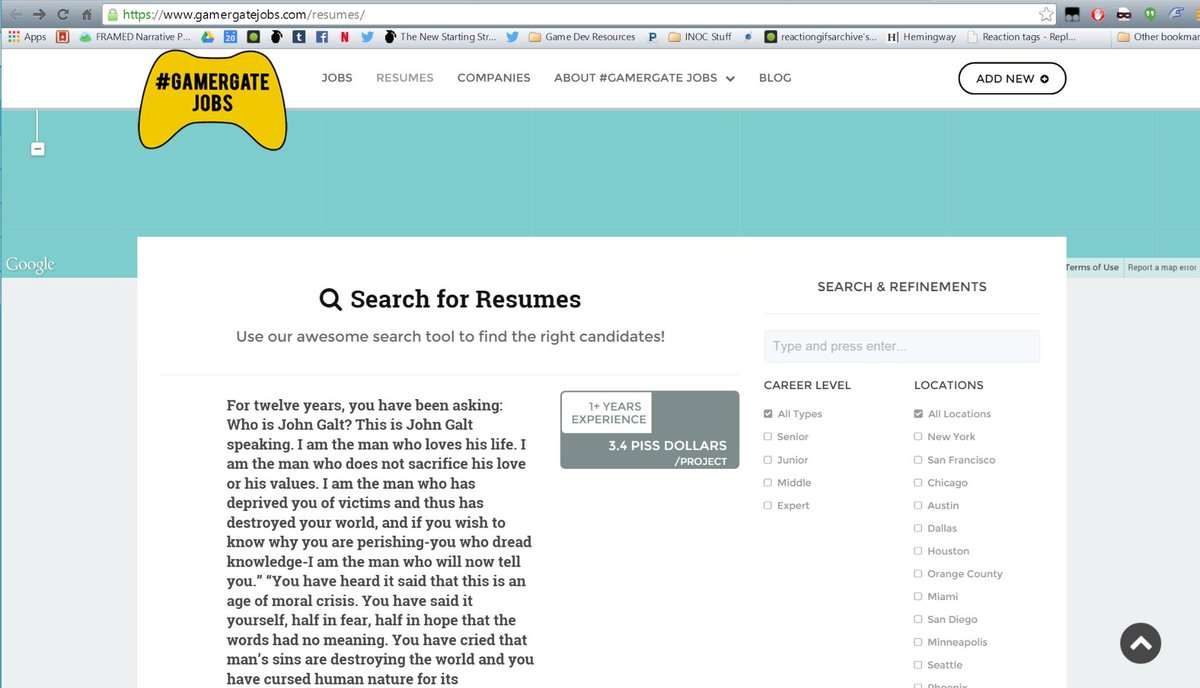Open the Reaction tags bookmark
Image resolution: width=1200 pixels, height=688 pixels.
(1024, 37)
